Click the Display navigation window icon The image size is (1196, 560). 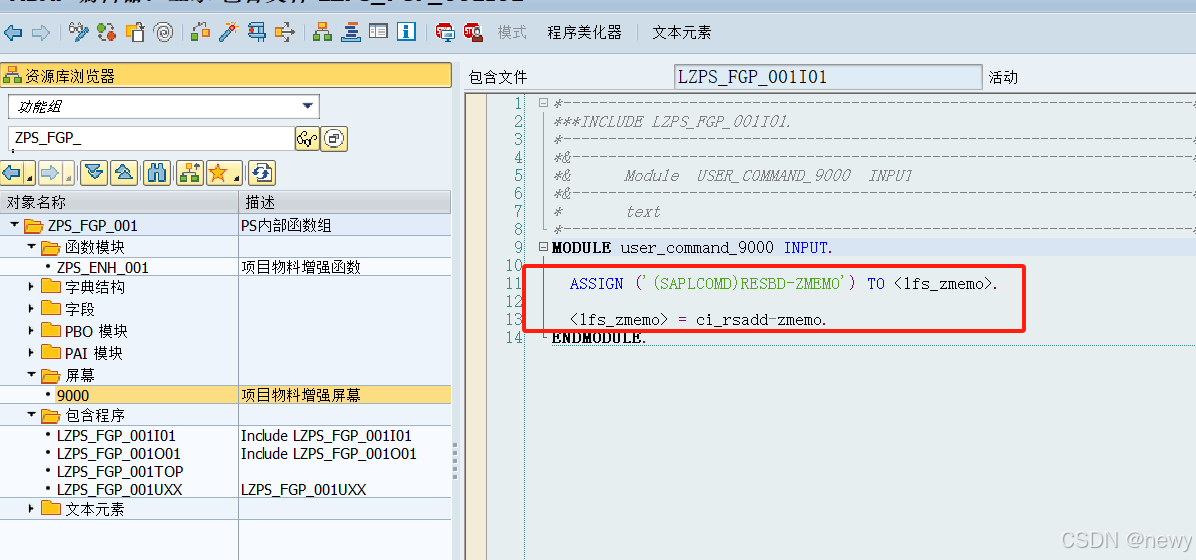350,32
